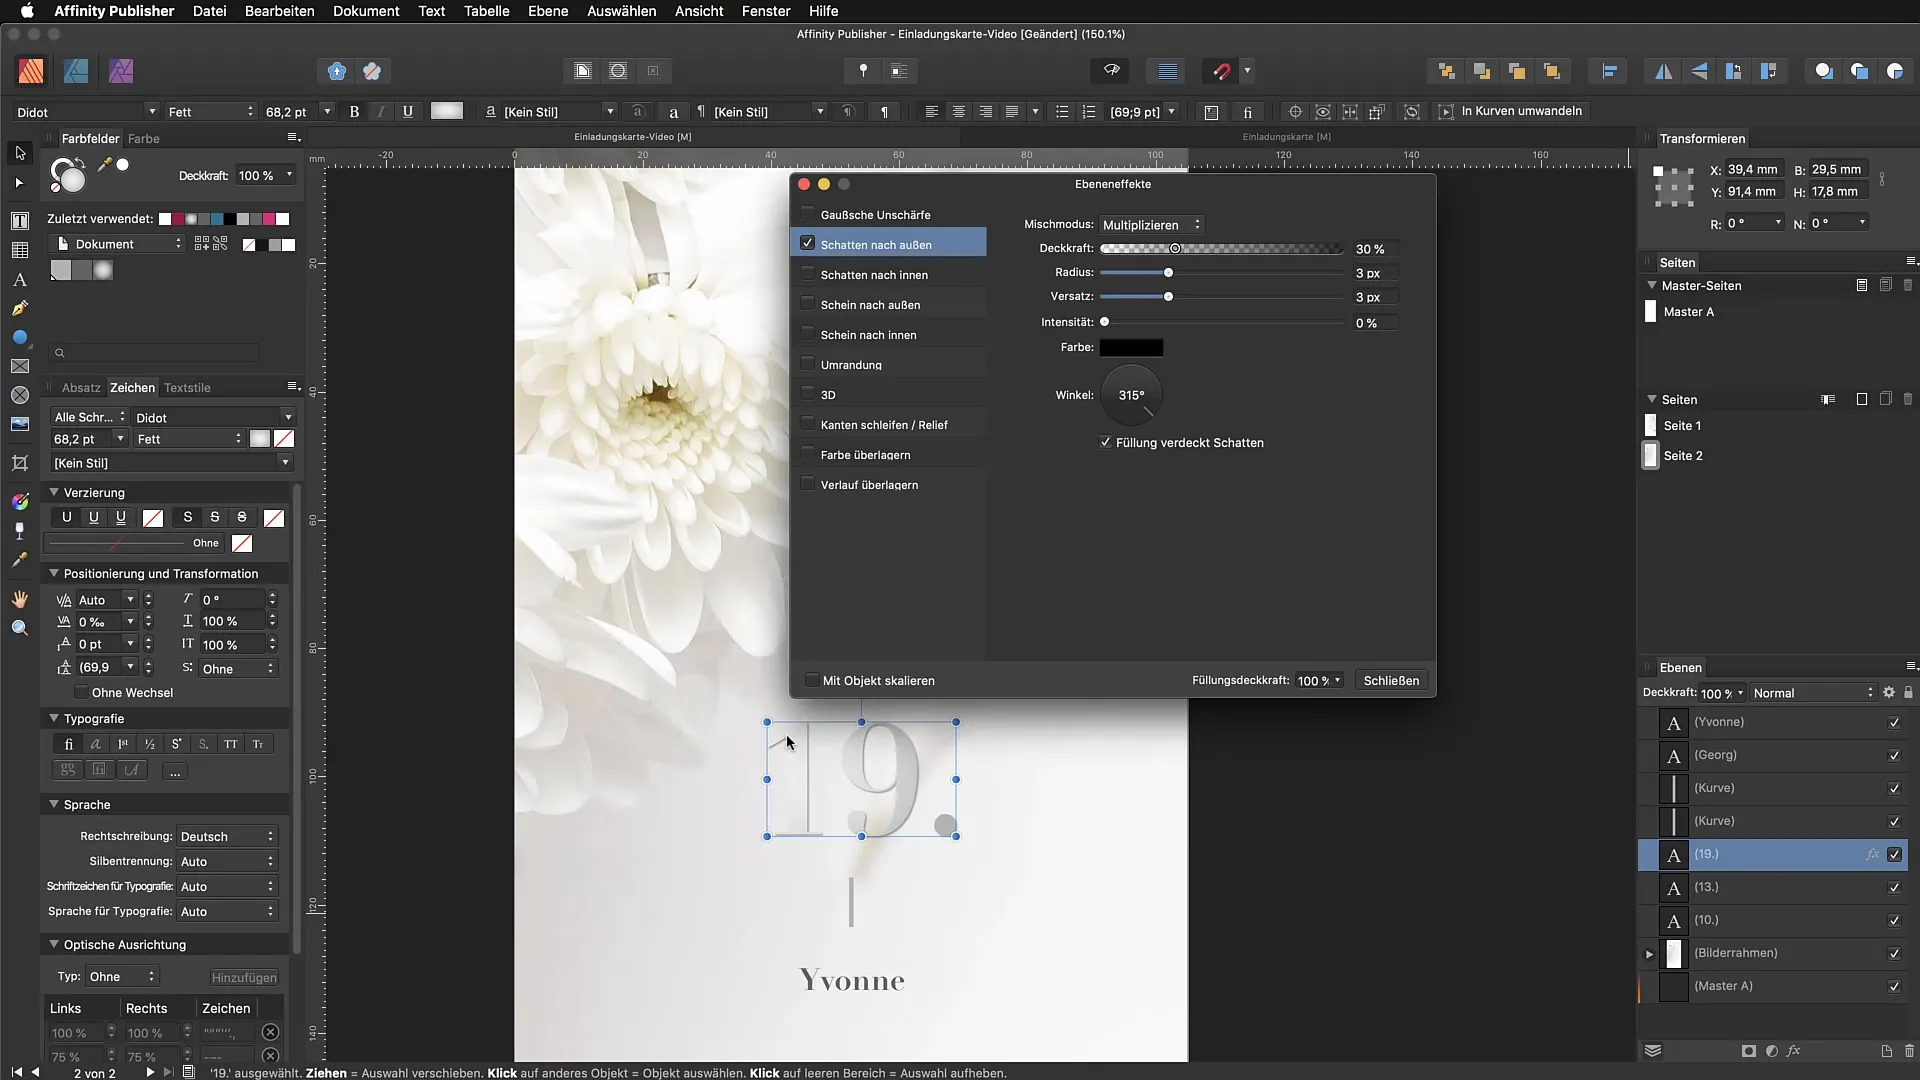This screenshot has height=1080, width=1920.
Task: Click In Kurven umwandeln button
Action: click(x=1511, y=111)
